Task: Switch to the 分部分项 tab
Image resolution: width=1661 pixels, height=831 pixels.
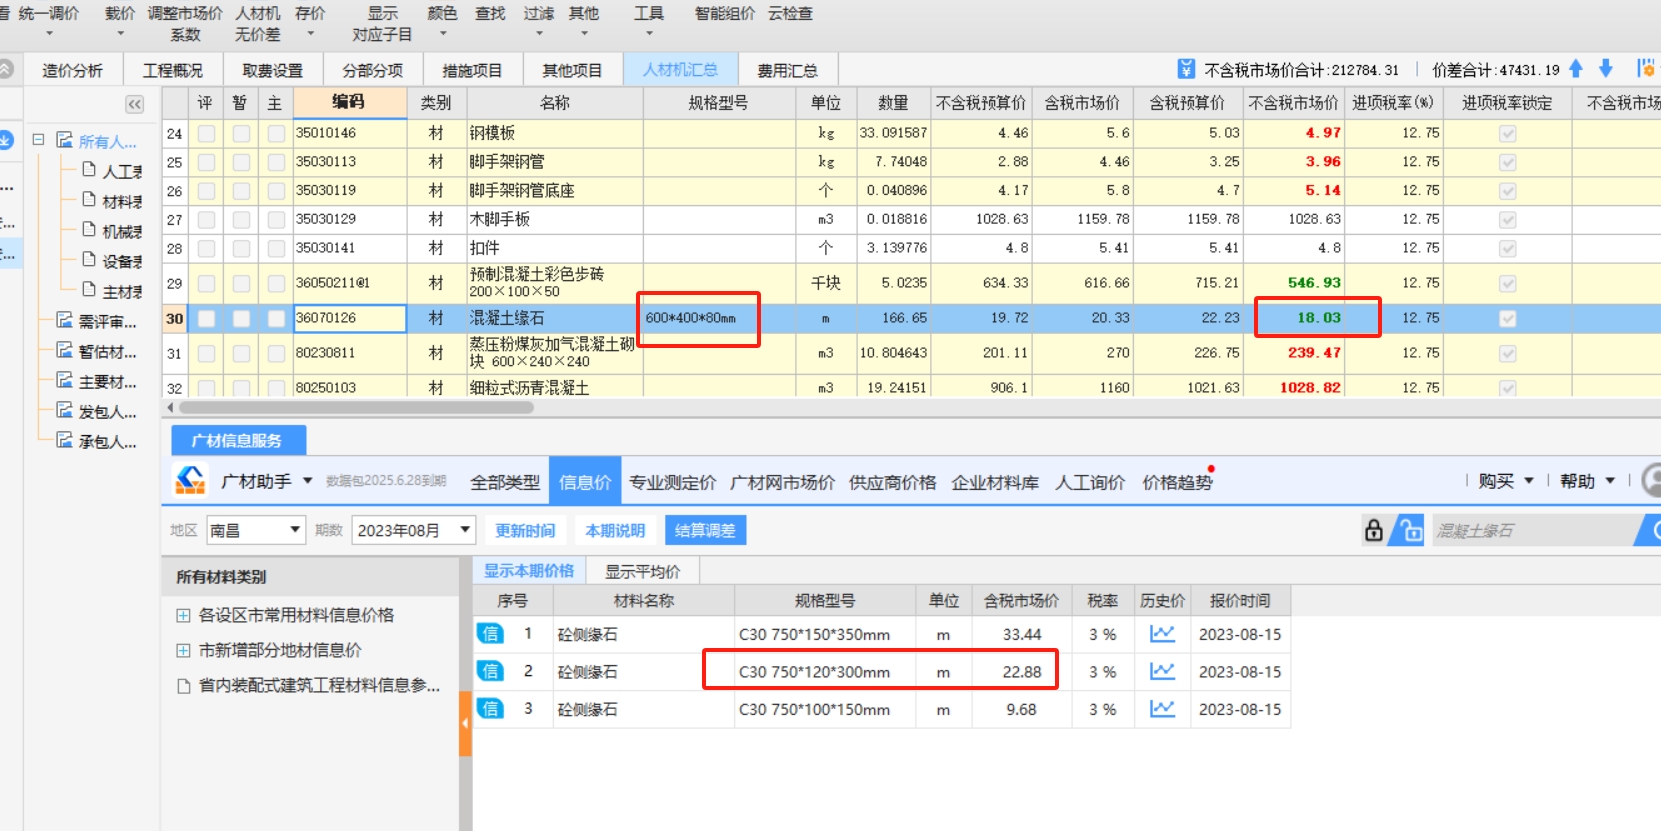Action: [x=372, y=70]
